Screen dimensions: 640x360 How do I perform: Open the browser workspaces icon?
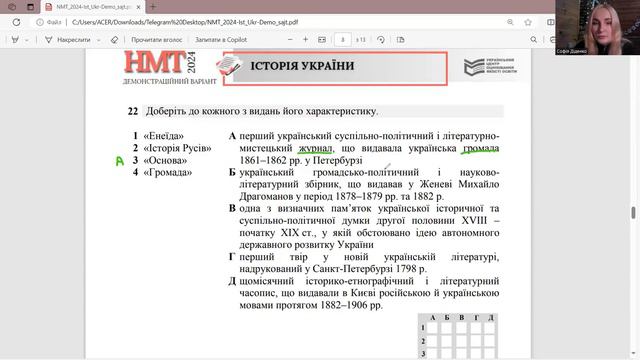click(12, 7)
